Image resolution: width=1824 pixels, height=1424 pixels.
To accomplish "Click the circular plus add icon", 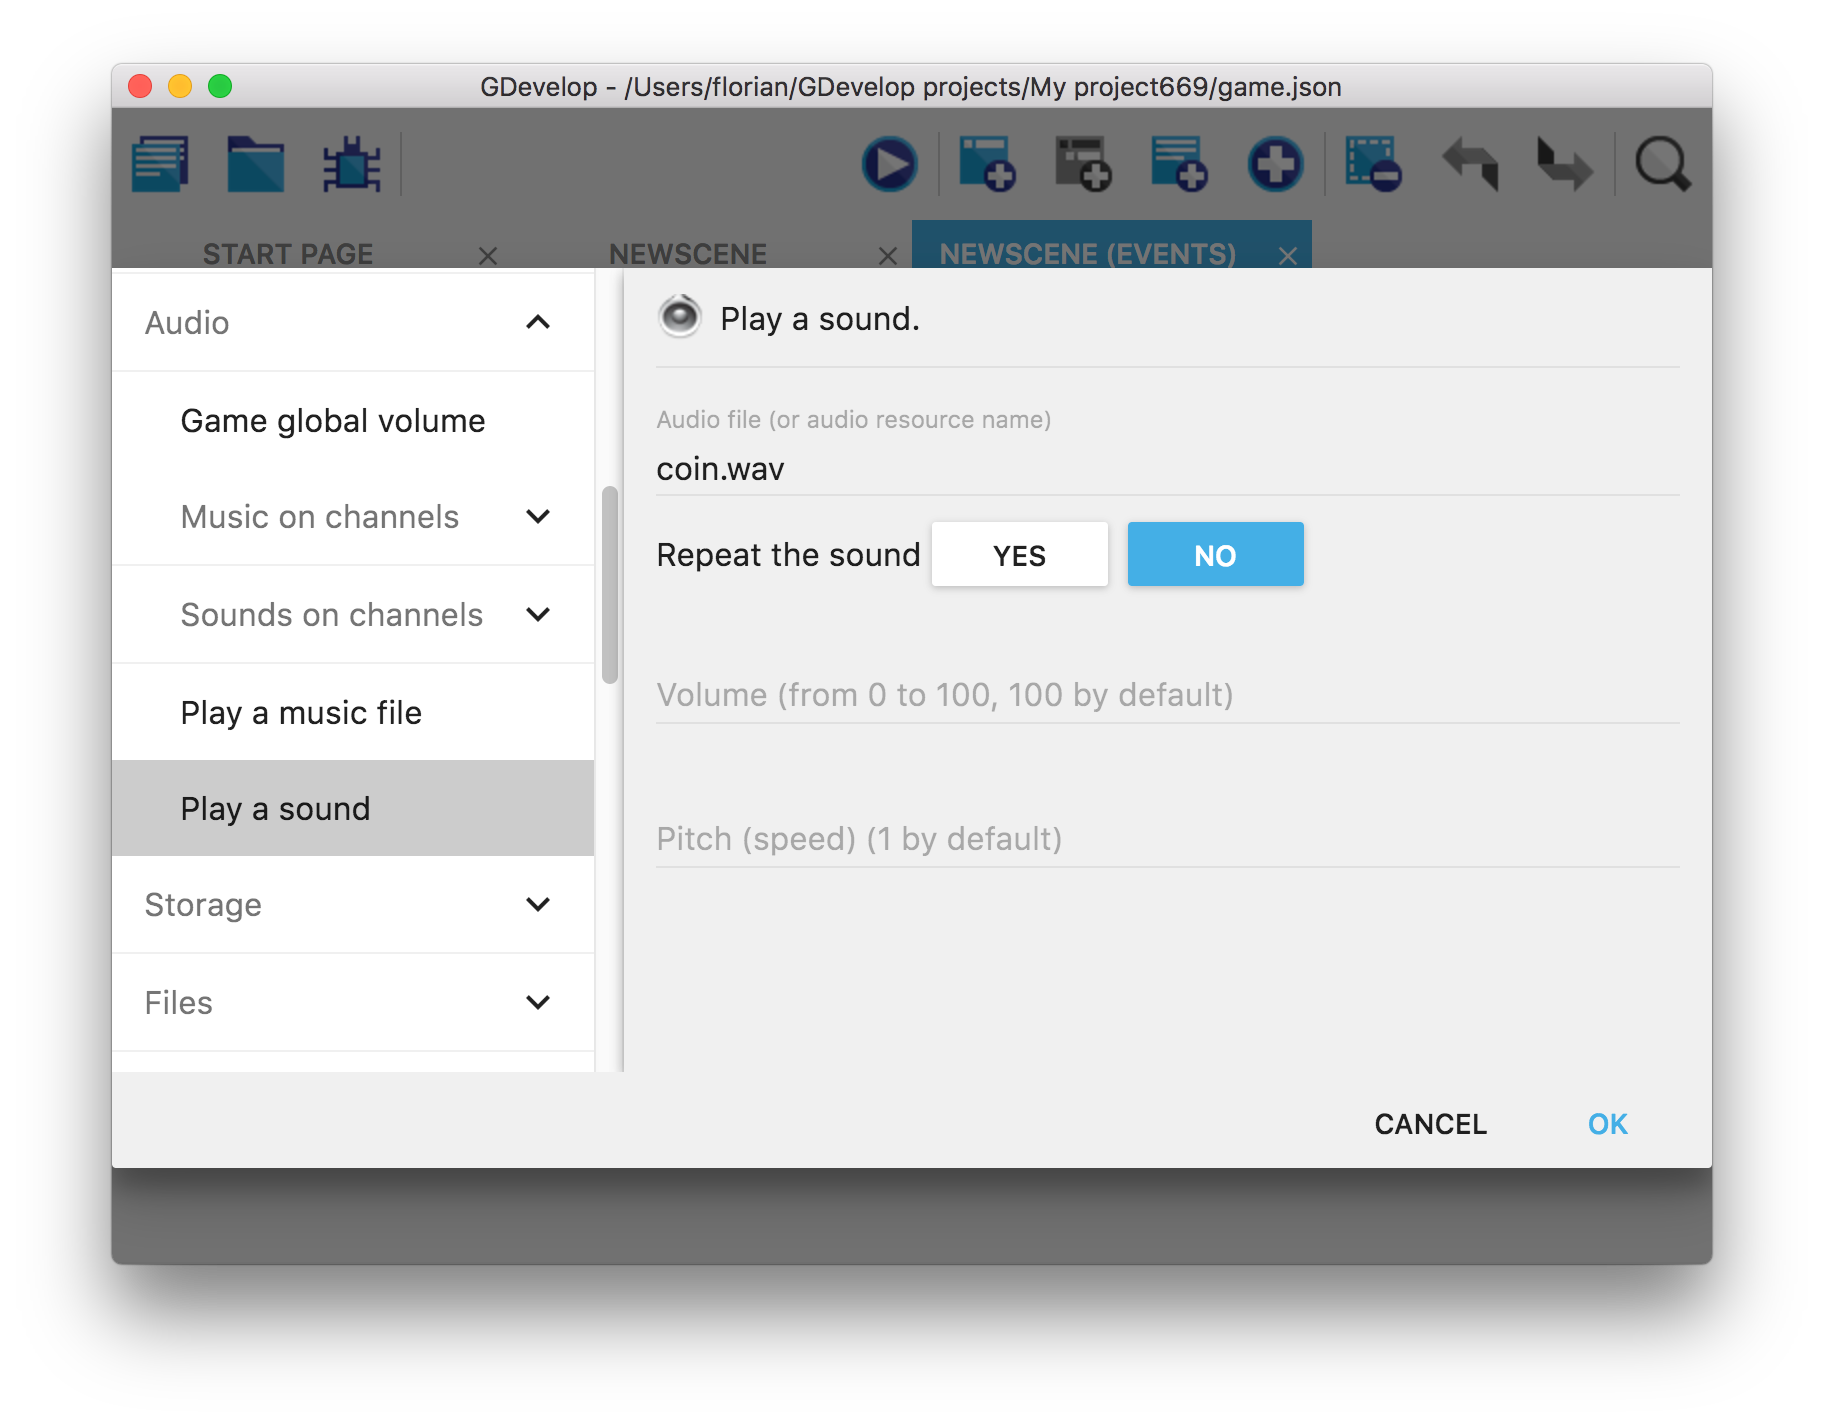I will click(x=1275, y=164).
